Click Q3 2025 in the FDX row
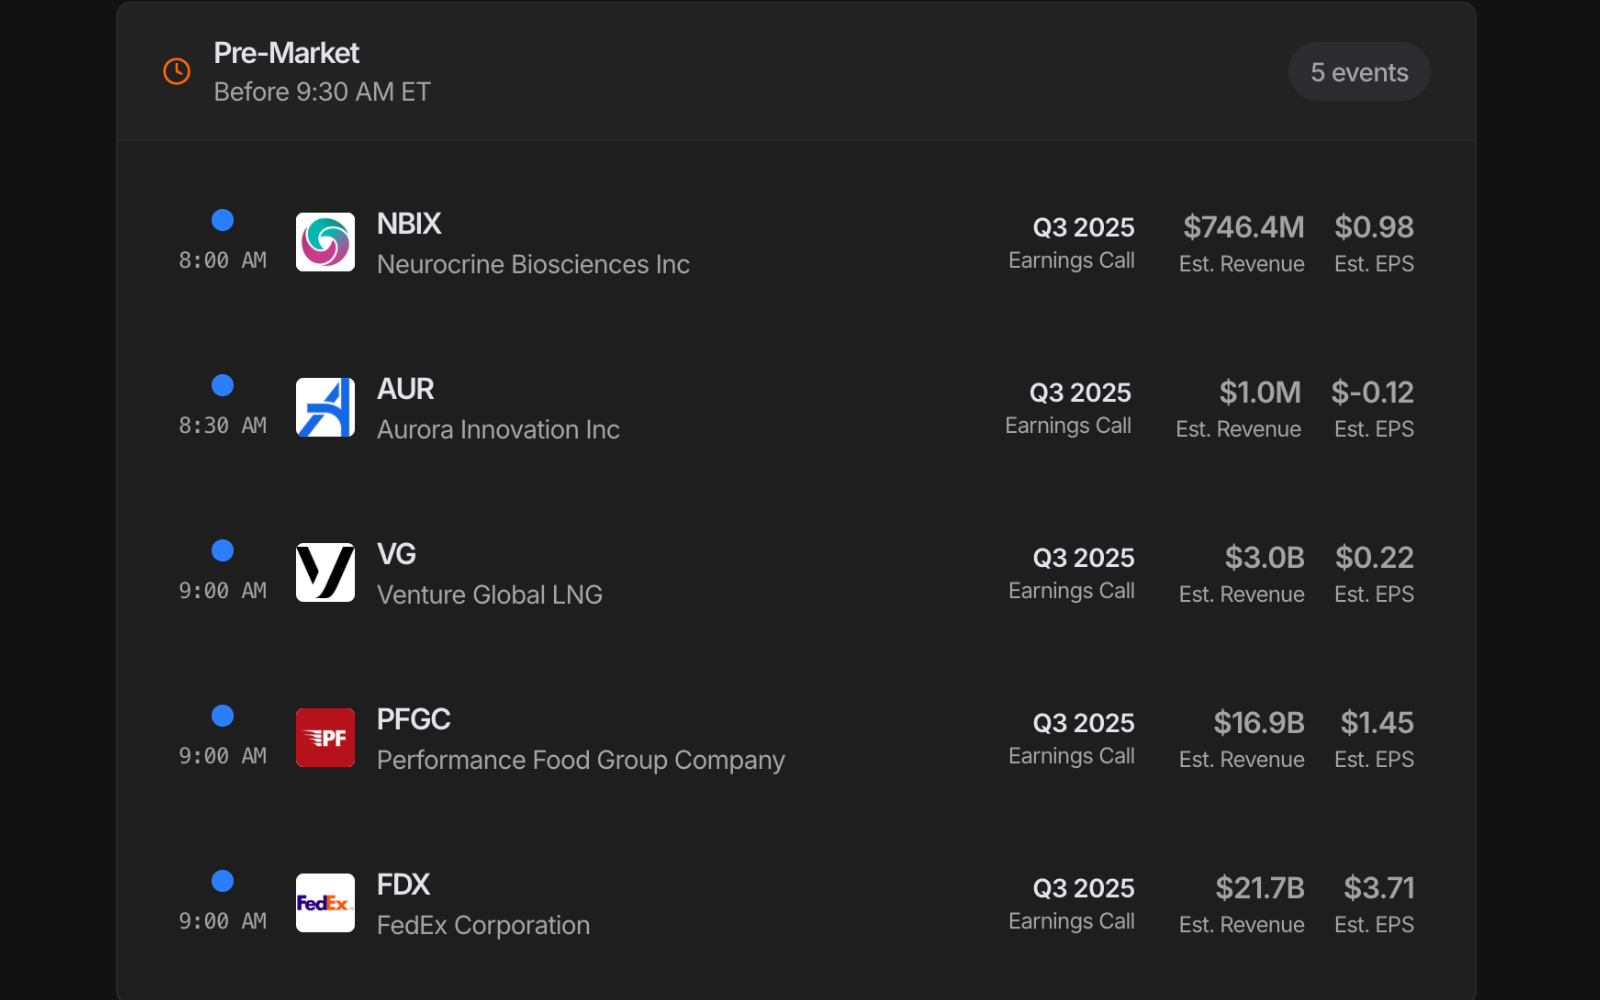 (x=1084, y=888)
